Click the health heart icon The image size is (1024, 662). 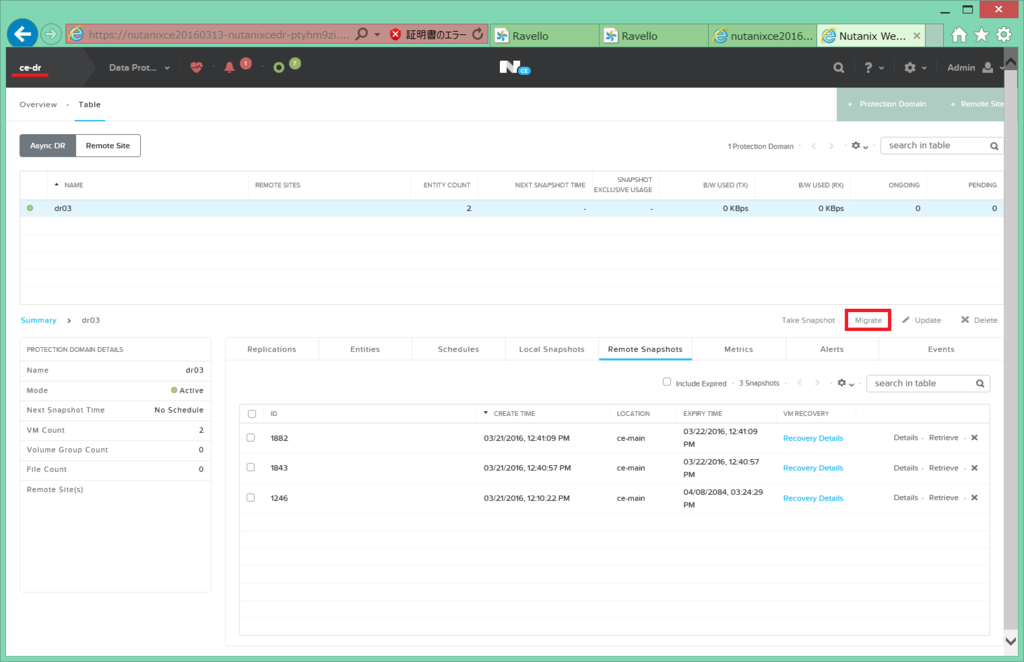click(196, 67)
